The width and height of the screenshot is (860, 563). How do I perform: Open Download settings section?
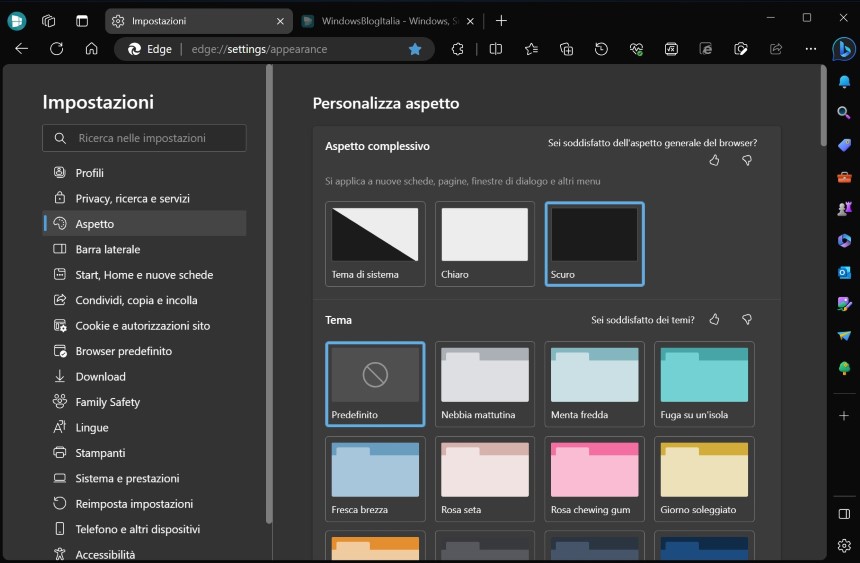point(144,376)
